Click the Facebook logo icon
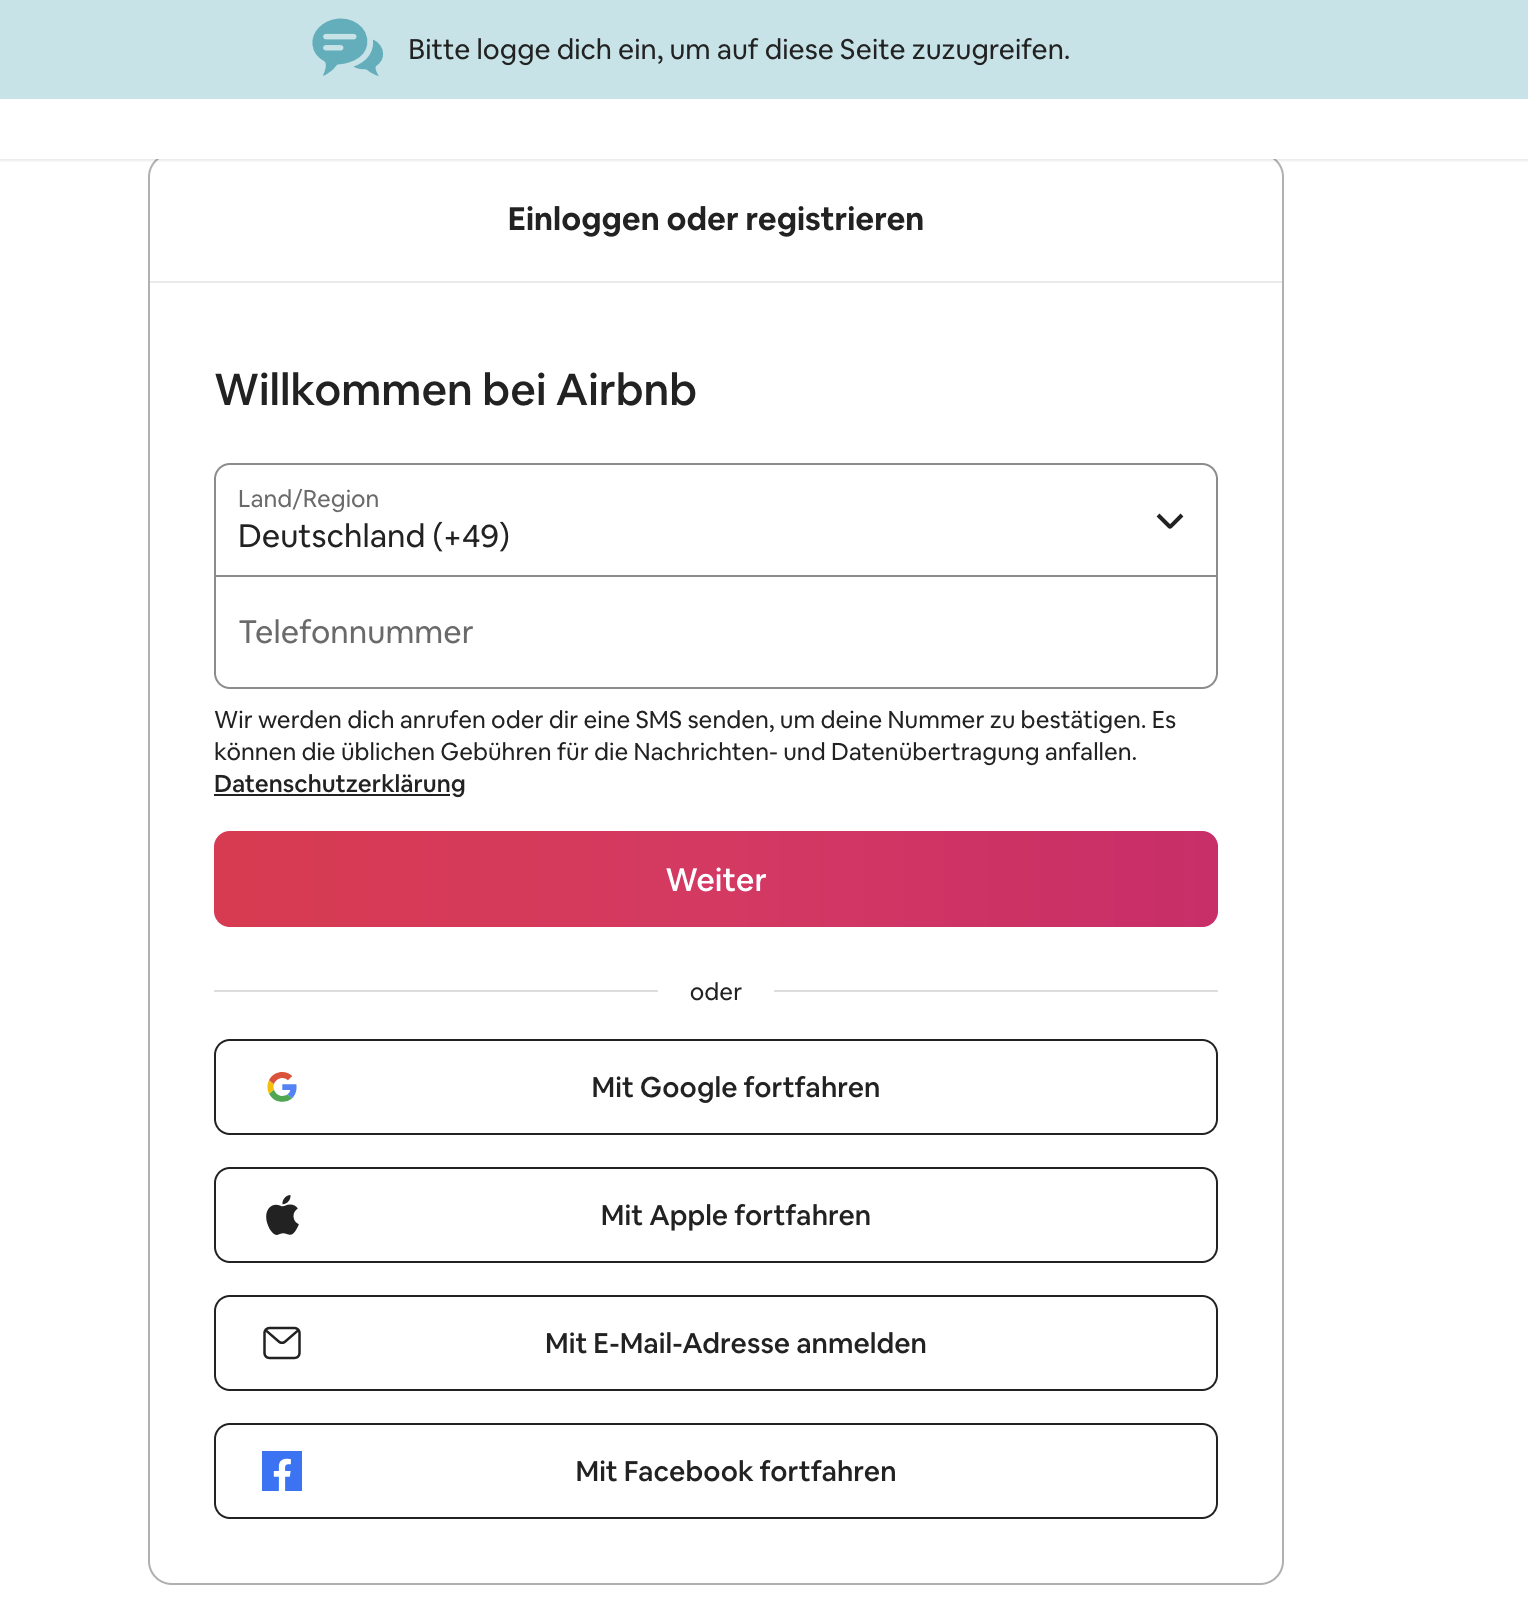The width and height of the screenshot is (1528, 1624). [x=282, y=1471]
